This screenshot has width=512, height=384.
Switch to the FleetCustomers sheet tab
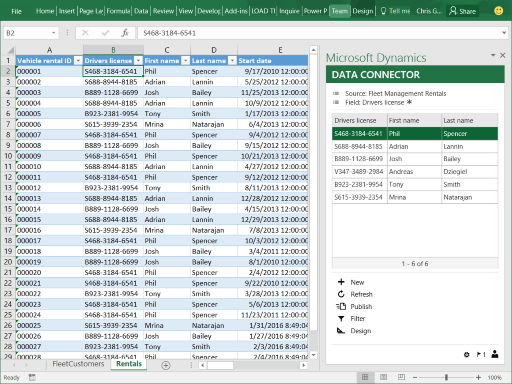78,364
